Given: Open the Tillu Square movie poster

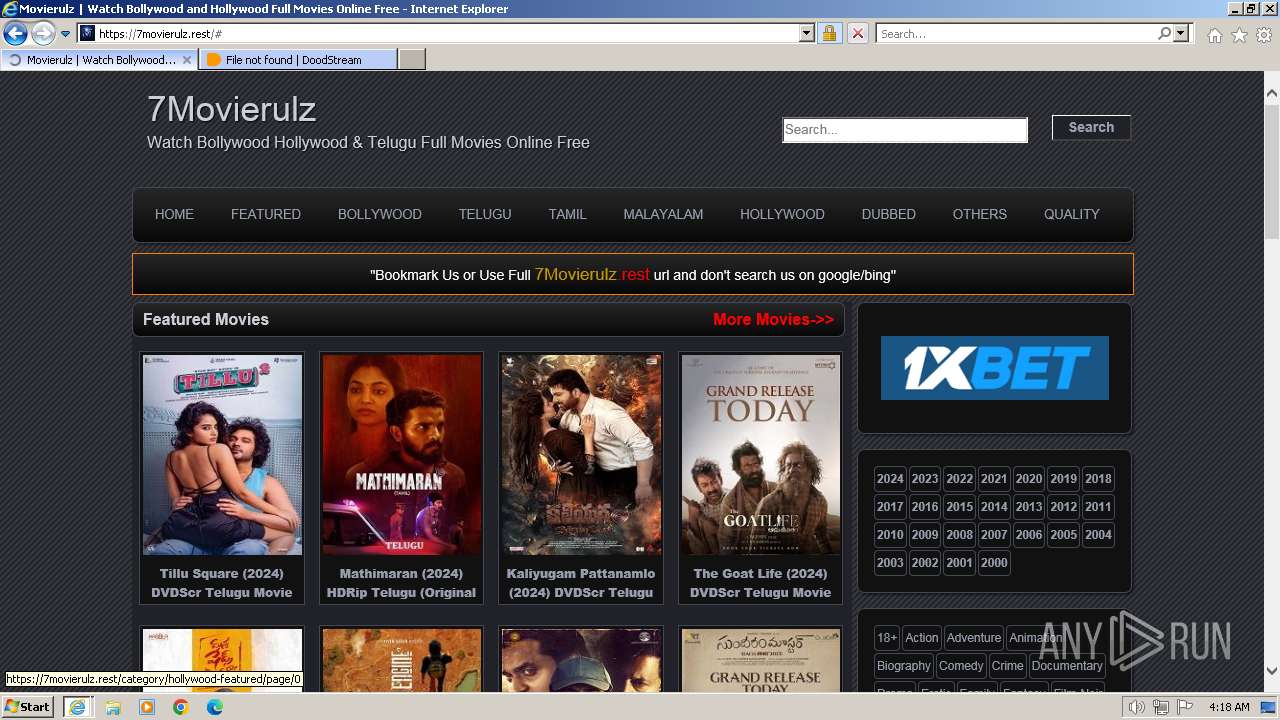Looking at the screenshot, I should [x=222, y=454].
